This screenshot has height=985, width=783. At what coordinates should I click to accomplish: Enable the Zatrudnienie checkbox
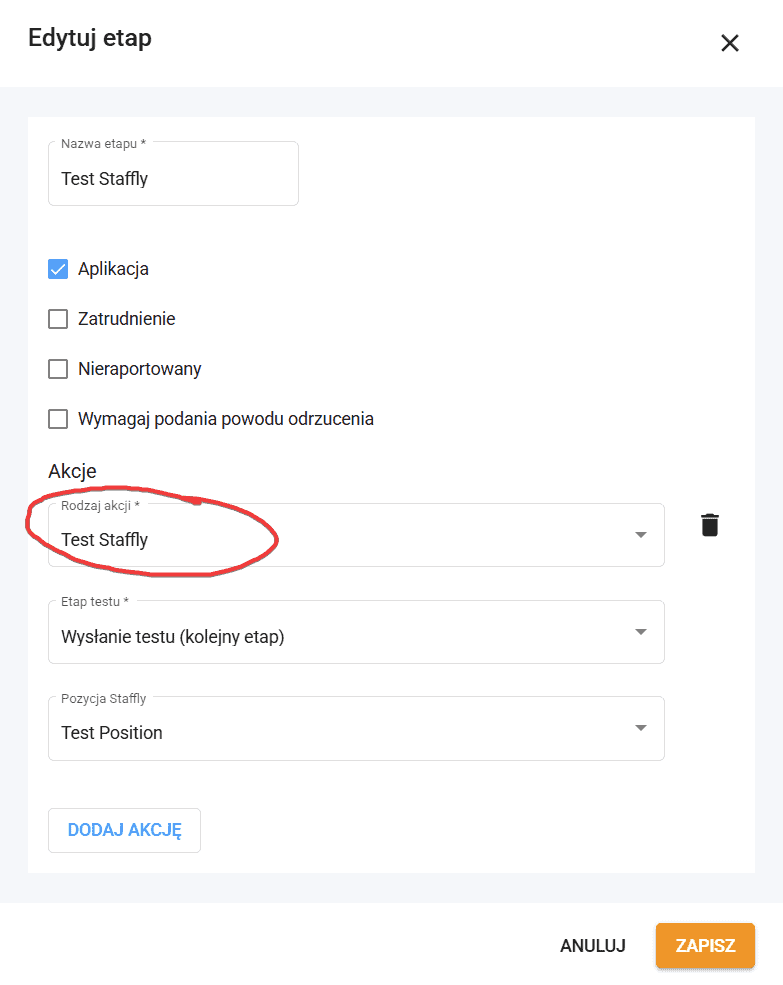click(58, 319)
